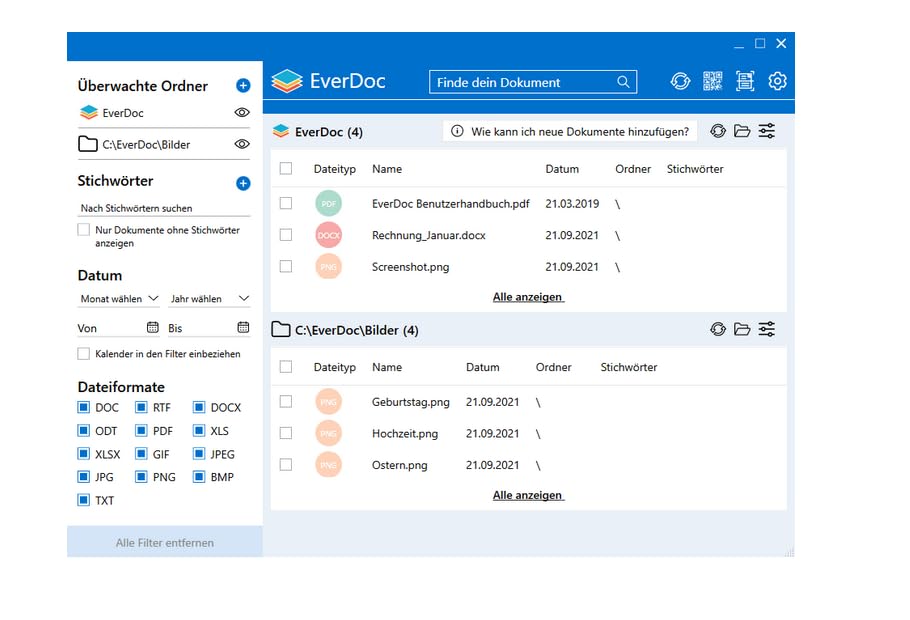Focus the Finde dein Dokument search field
The height and width of the screenshot is (620, 910).
(x=533, y=82)
